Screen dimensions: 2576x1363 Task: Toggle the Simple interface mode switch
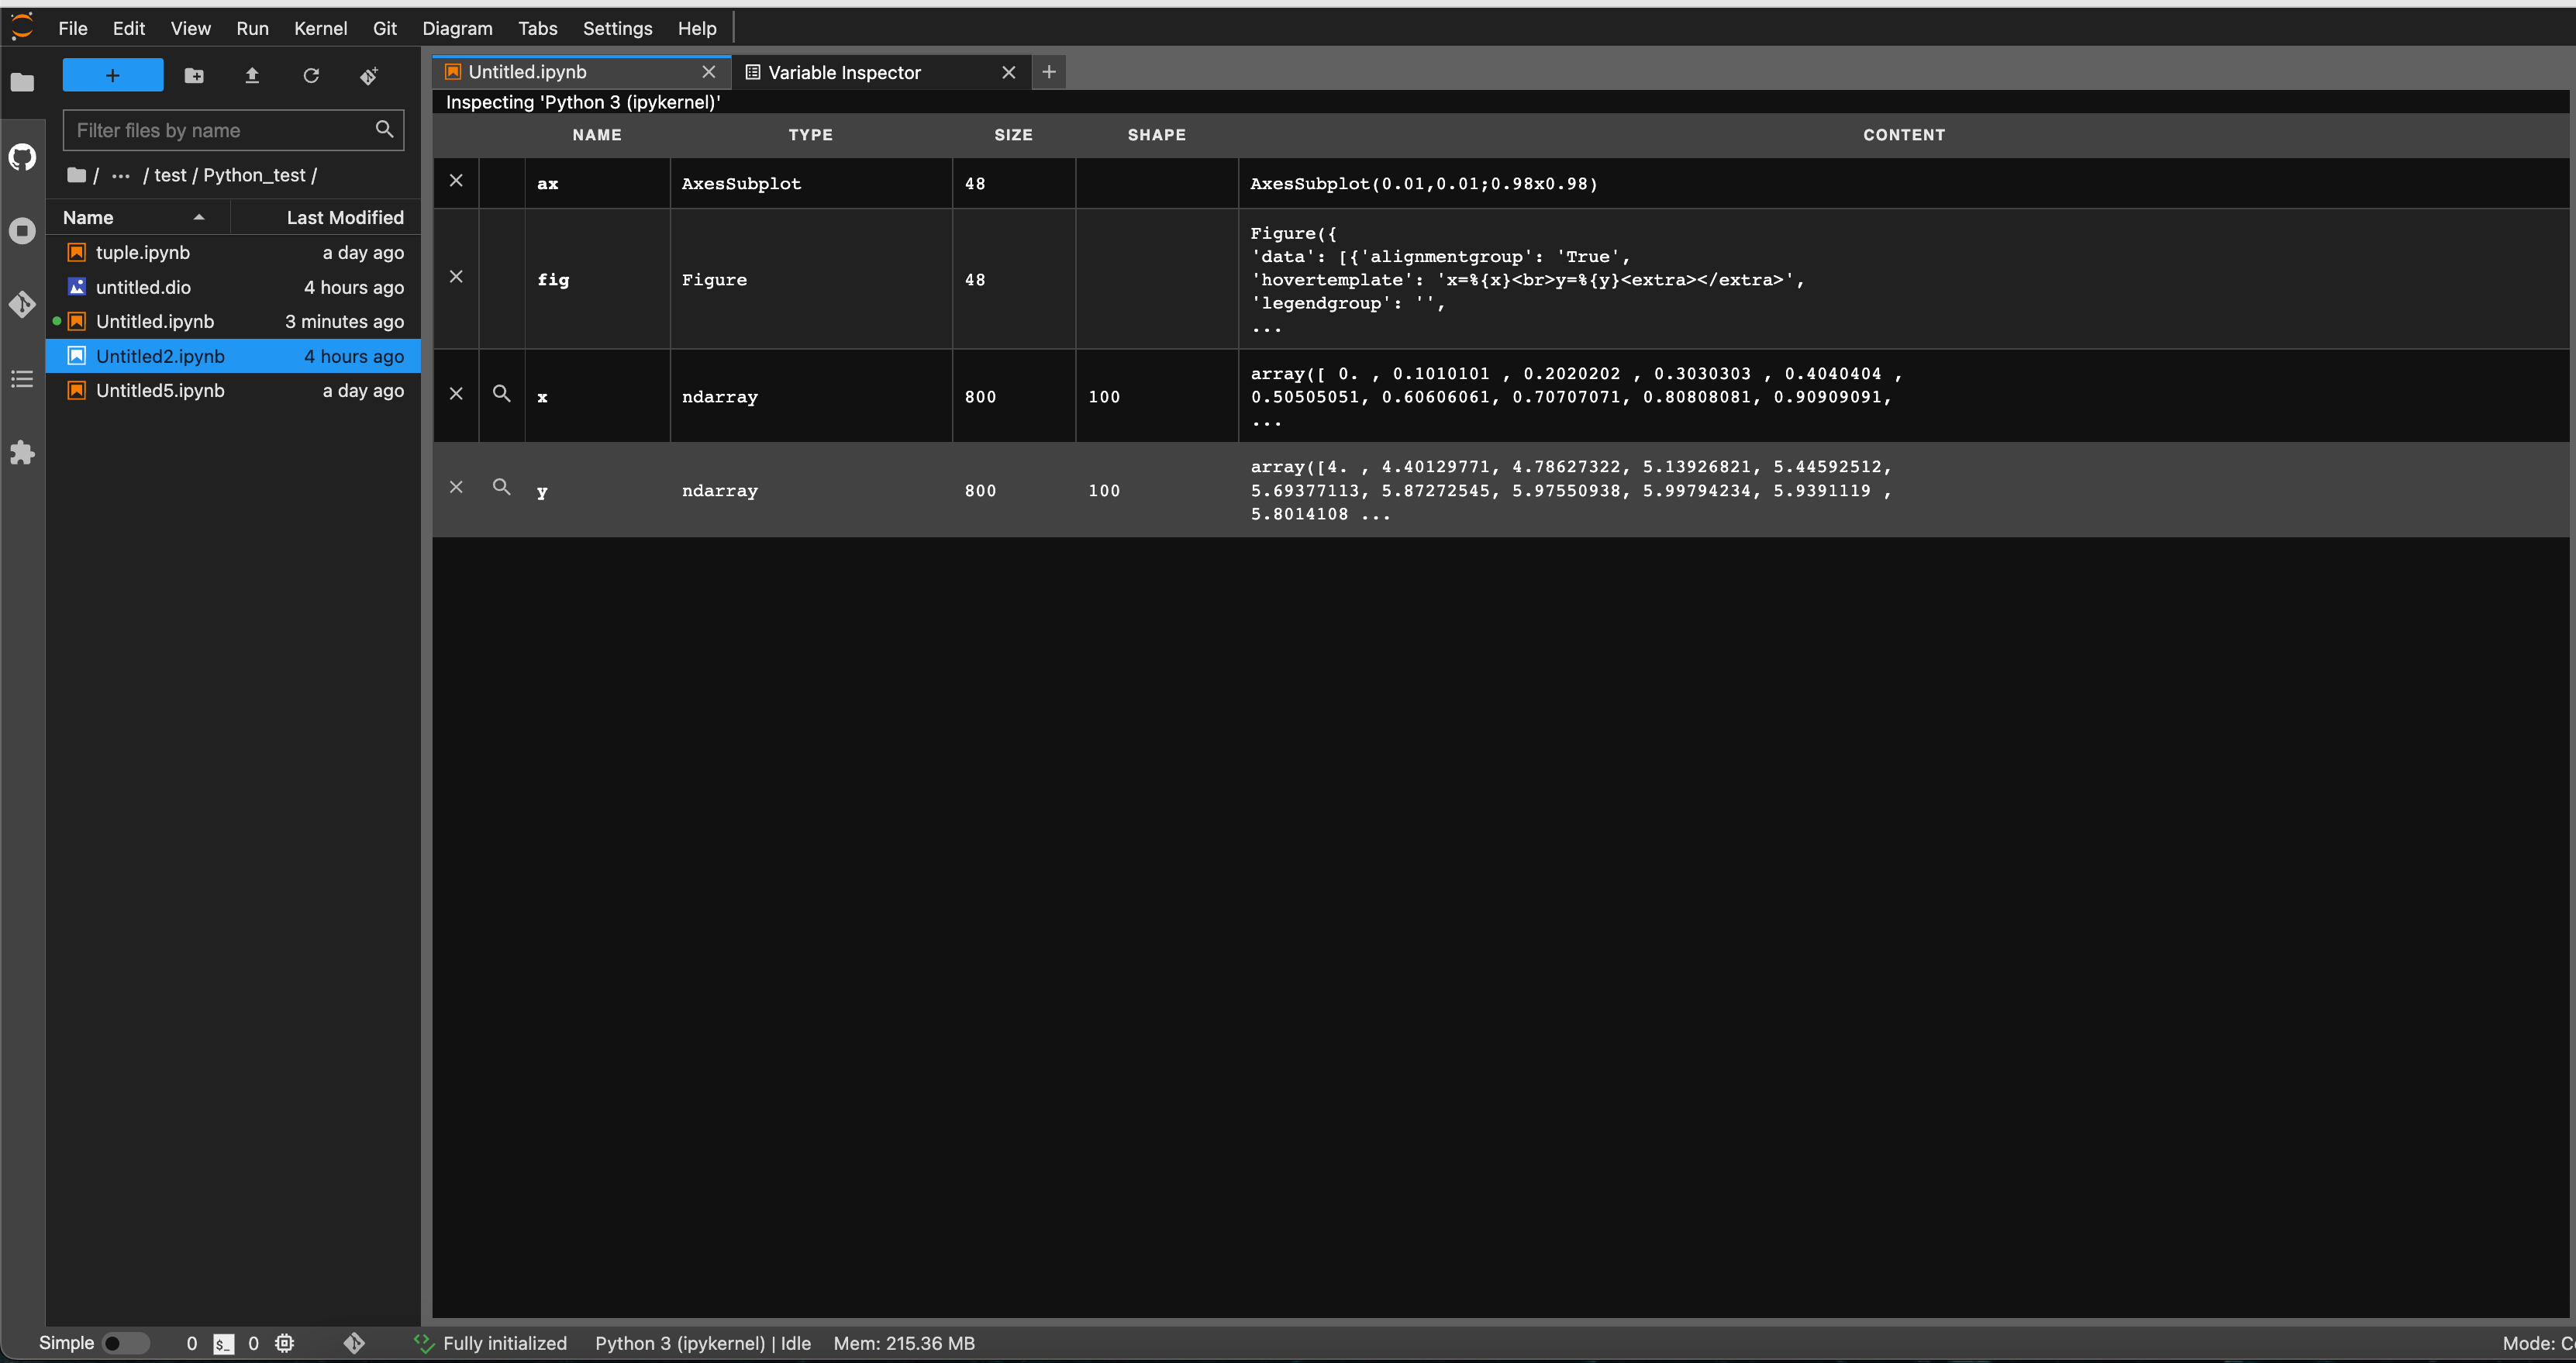(125, 1343)
